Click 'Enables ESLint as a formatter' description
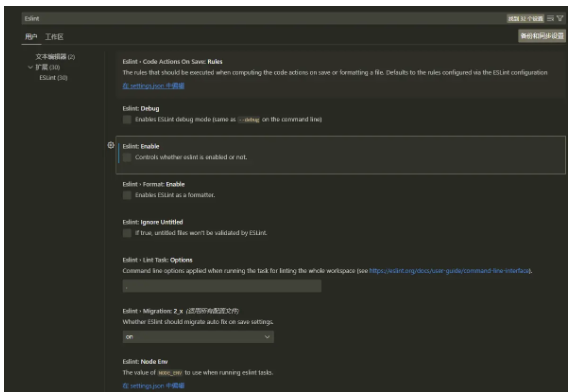This screenshot has width=577, height=392. click(175, 195)
